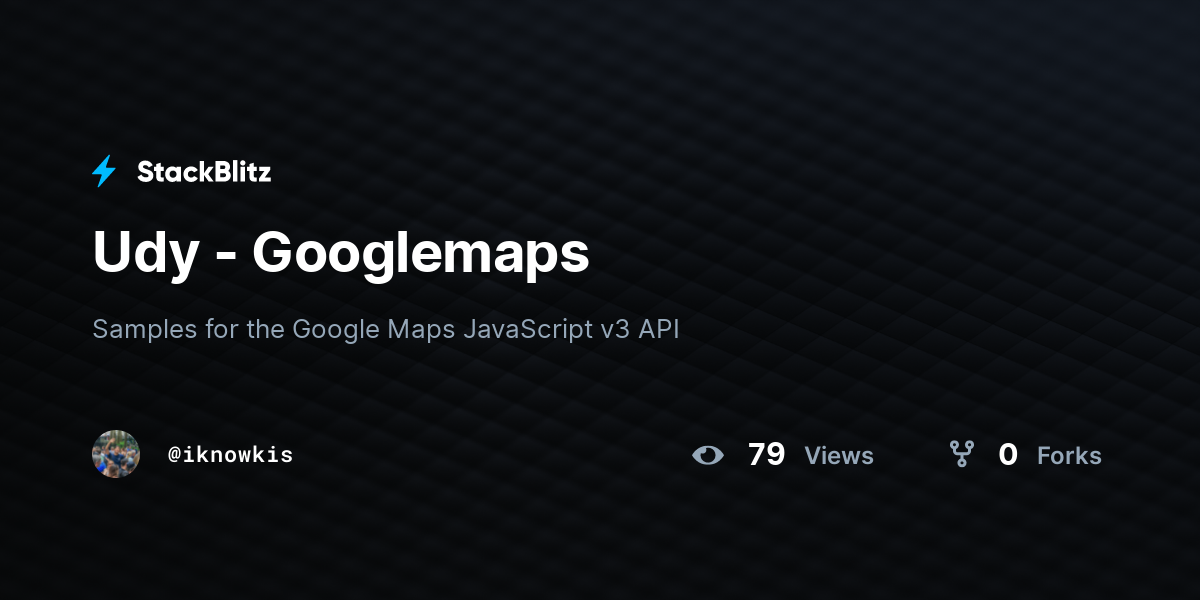Click the StackBlitz brand name text

pyautogui.click(x=204, y=172)
